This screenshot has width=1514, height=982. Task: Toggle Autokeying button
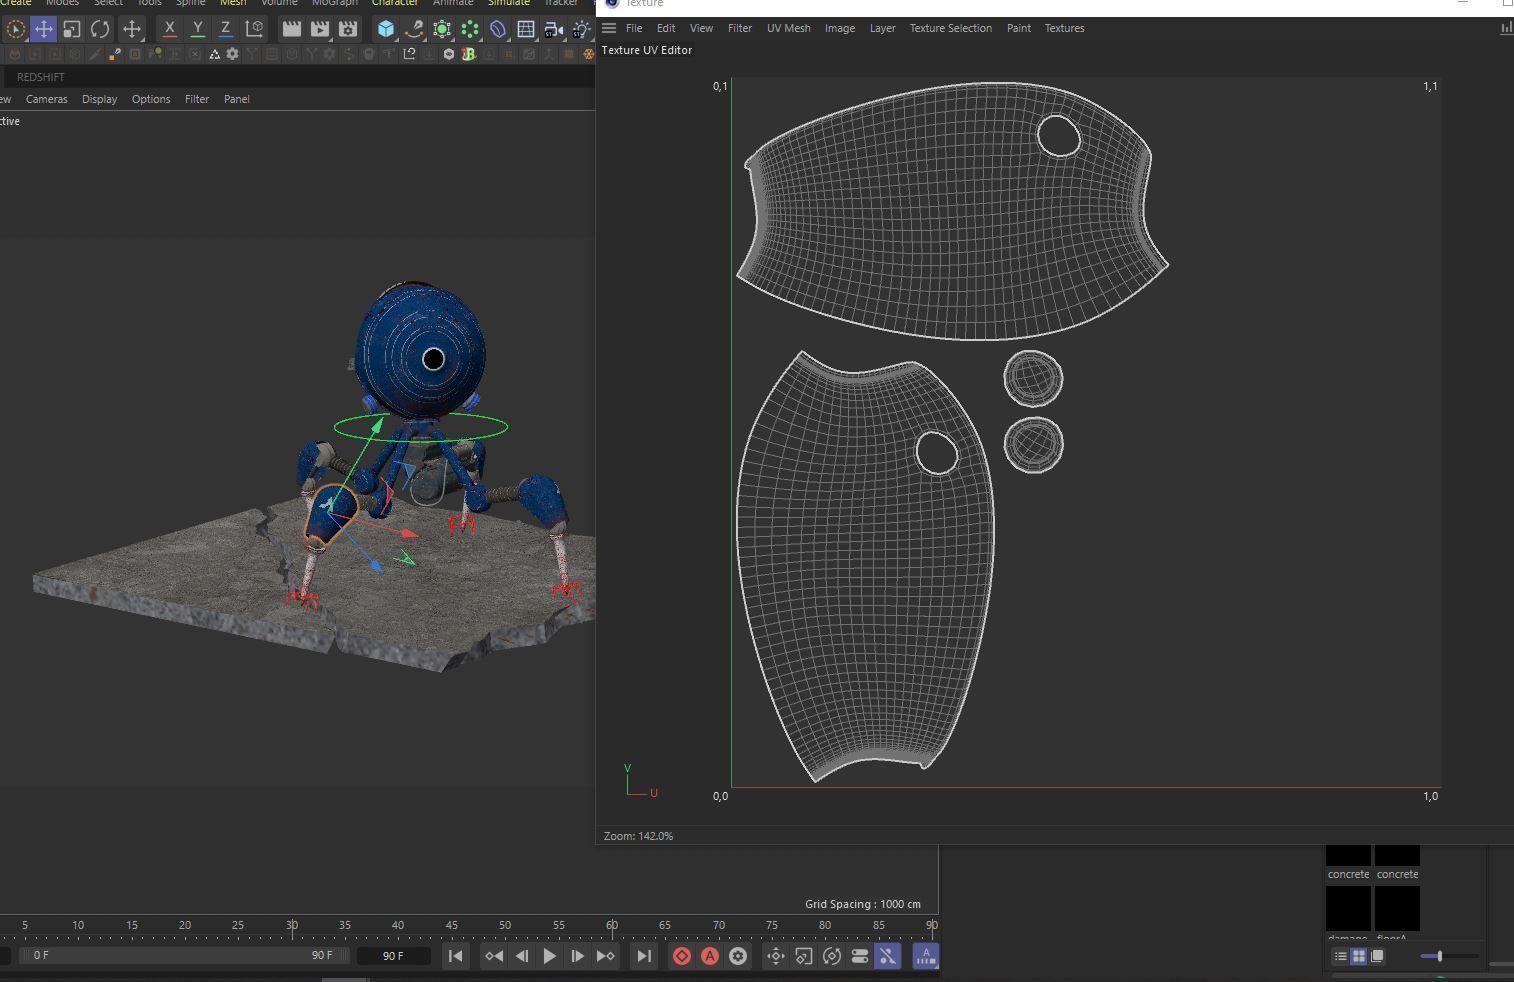(710, 956)
